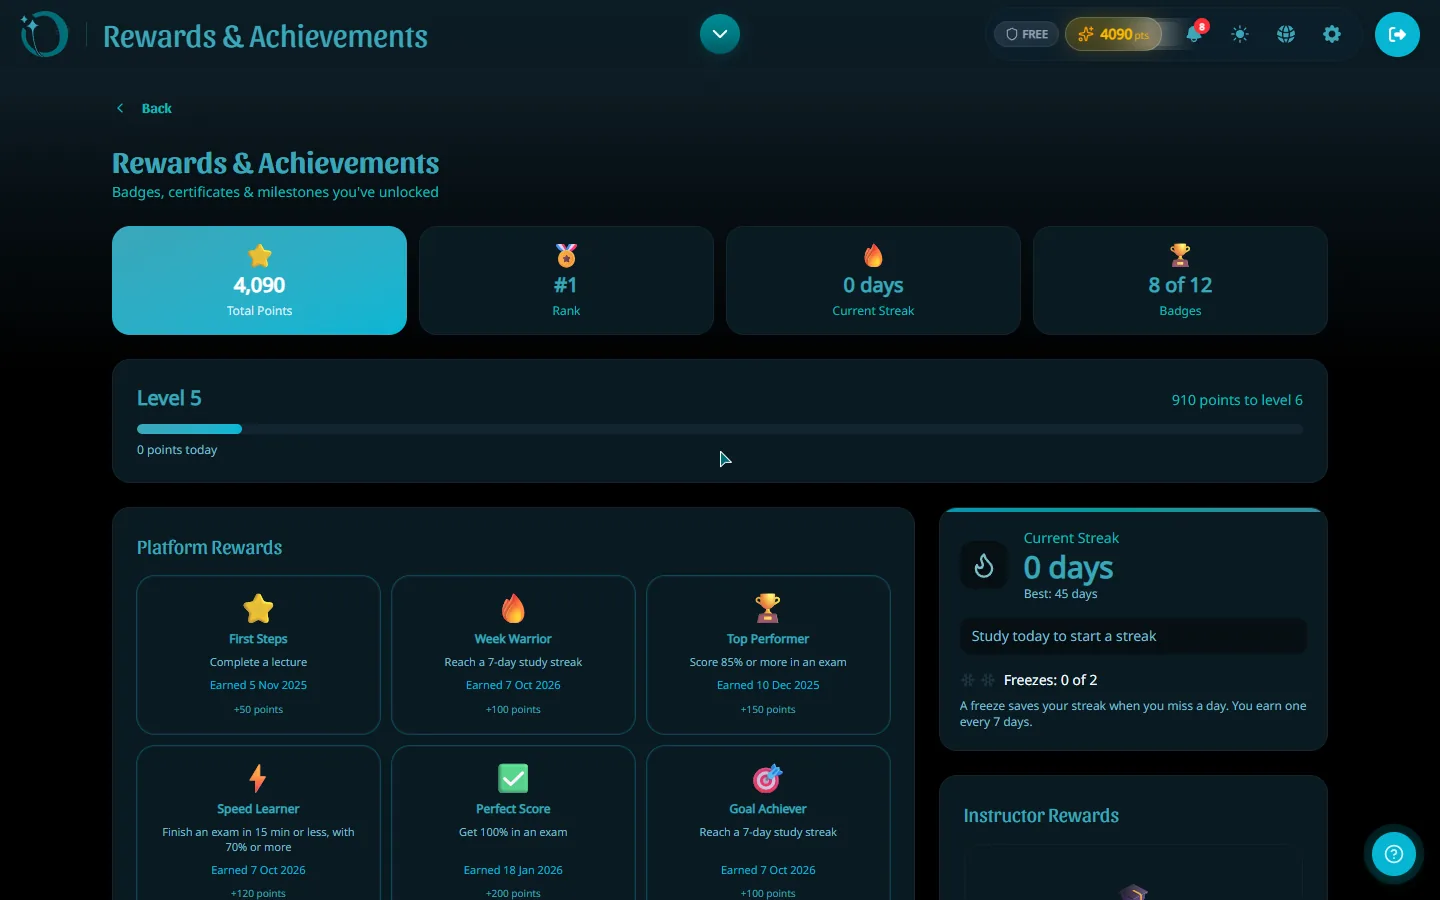Click the 4090 pts points badge
Viewport: 1440px width, 900px height.
(1114, 34)
